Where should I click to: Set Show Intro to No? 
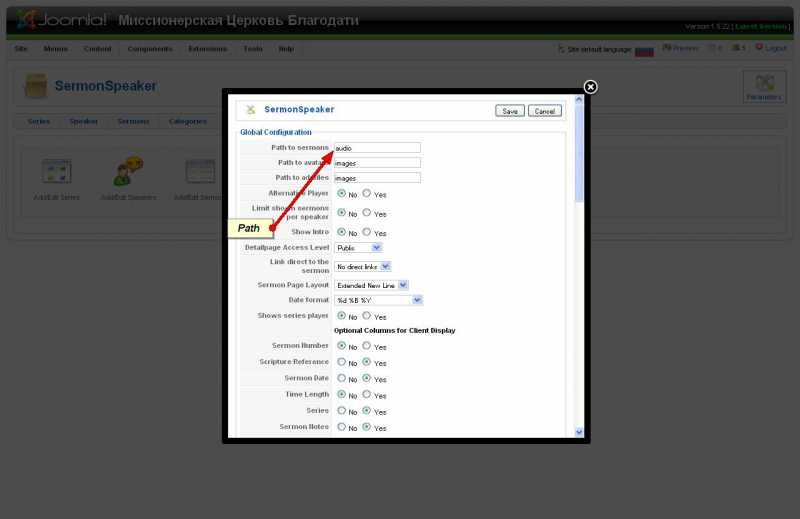(x=341, y=232)
